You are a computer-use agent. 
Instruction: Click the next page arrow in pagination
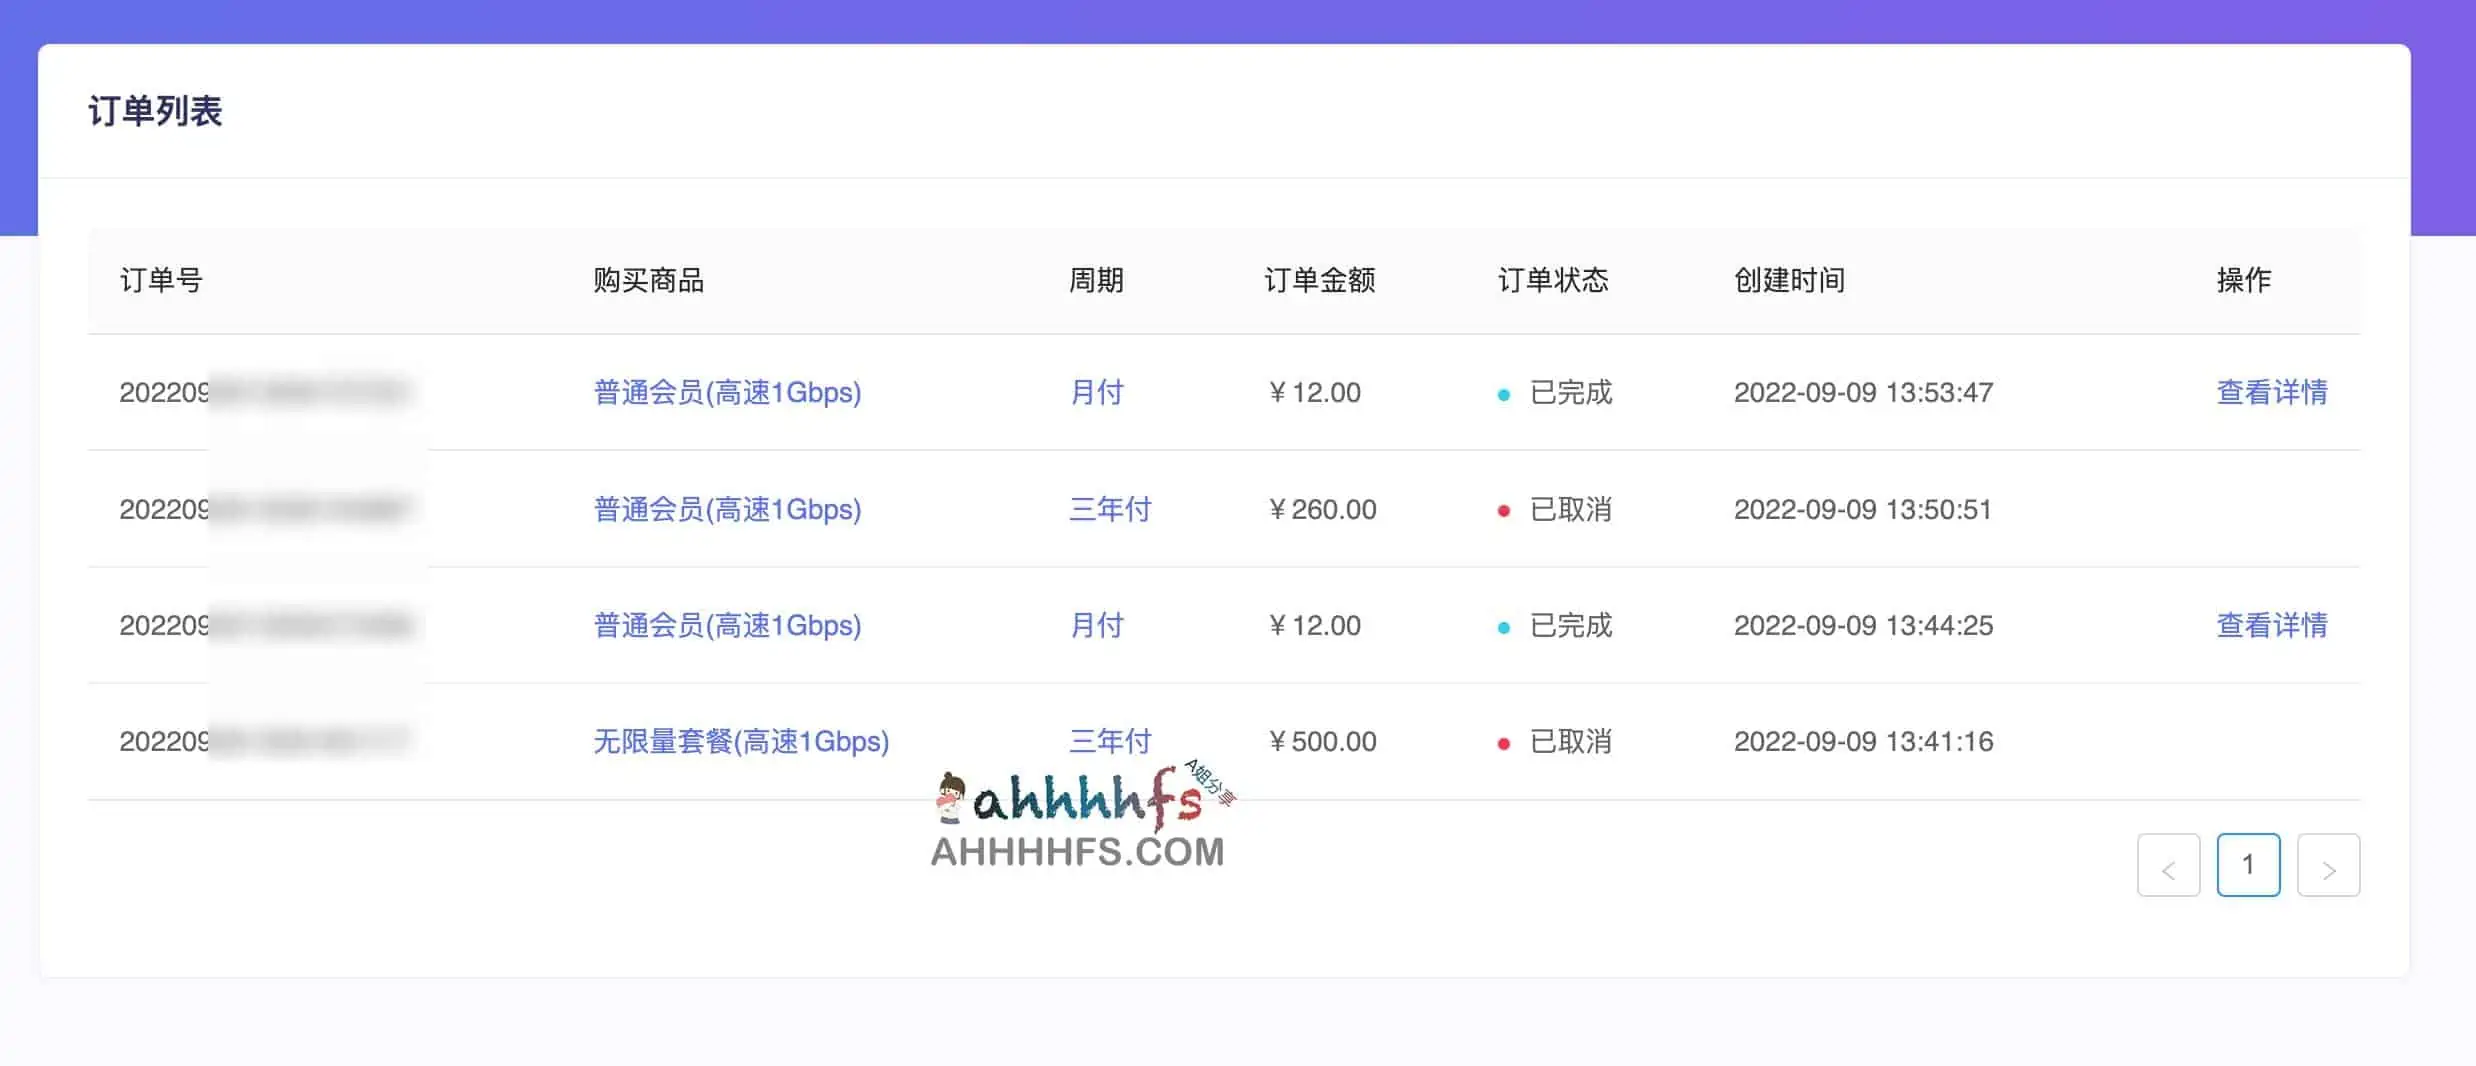point(2329,864)
